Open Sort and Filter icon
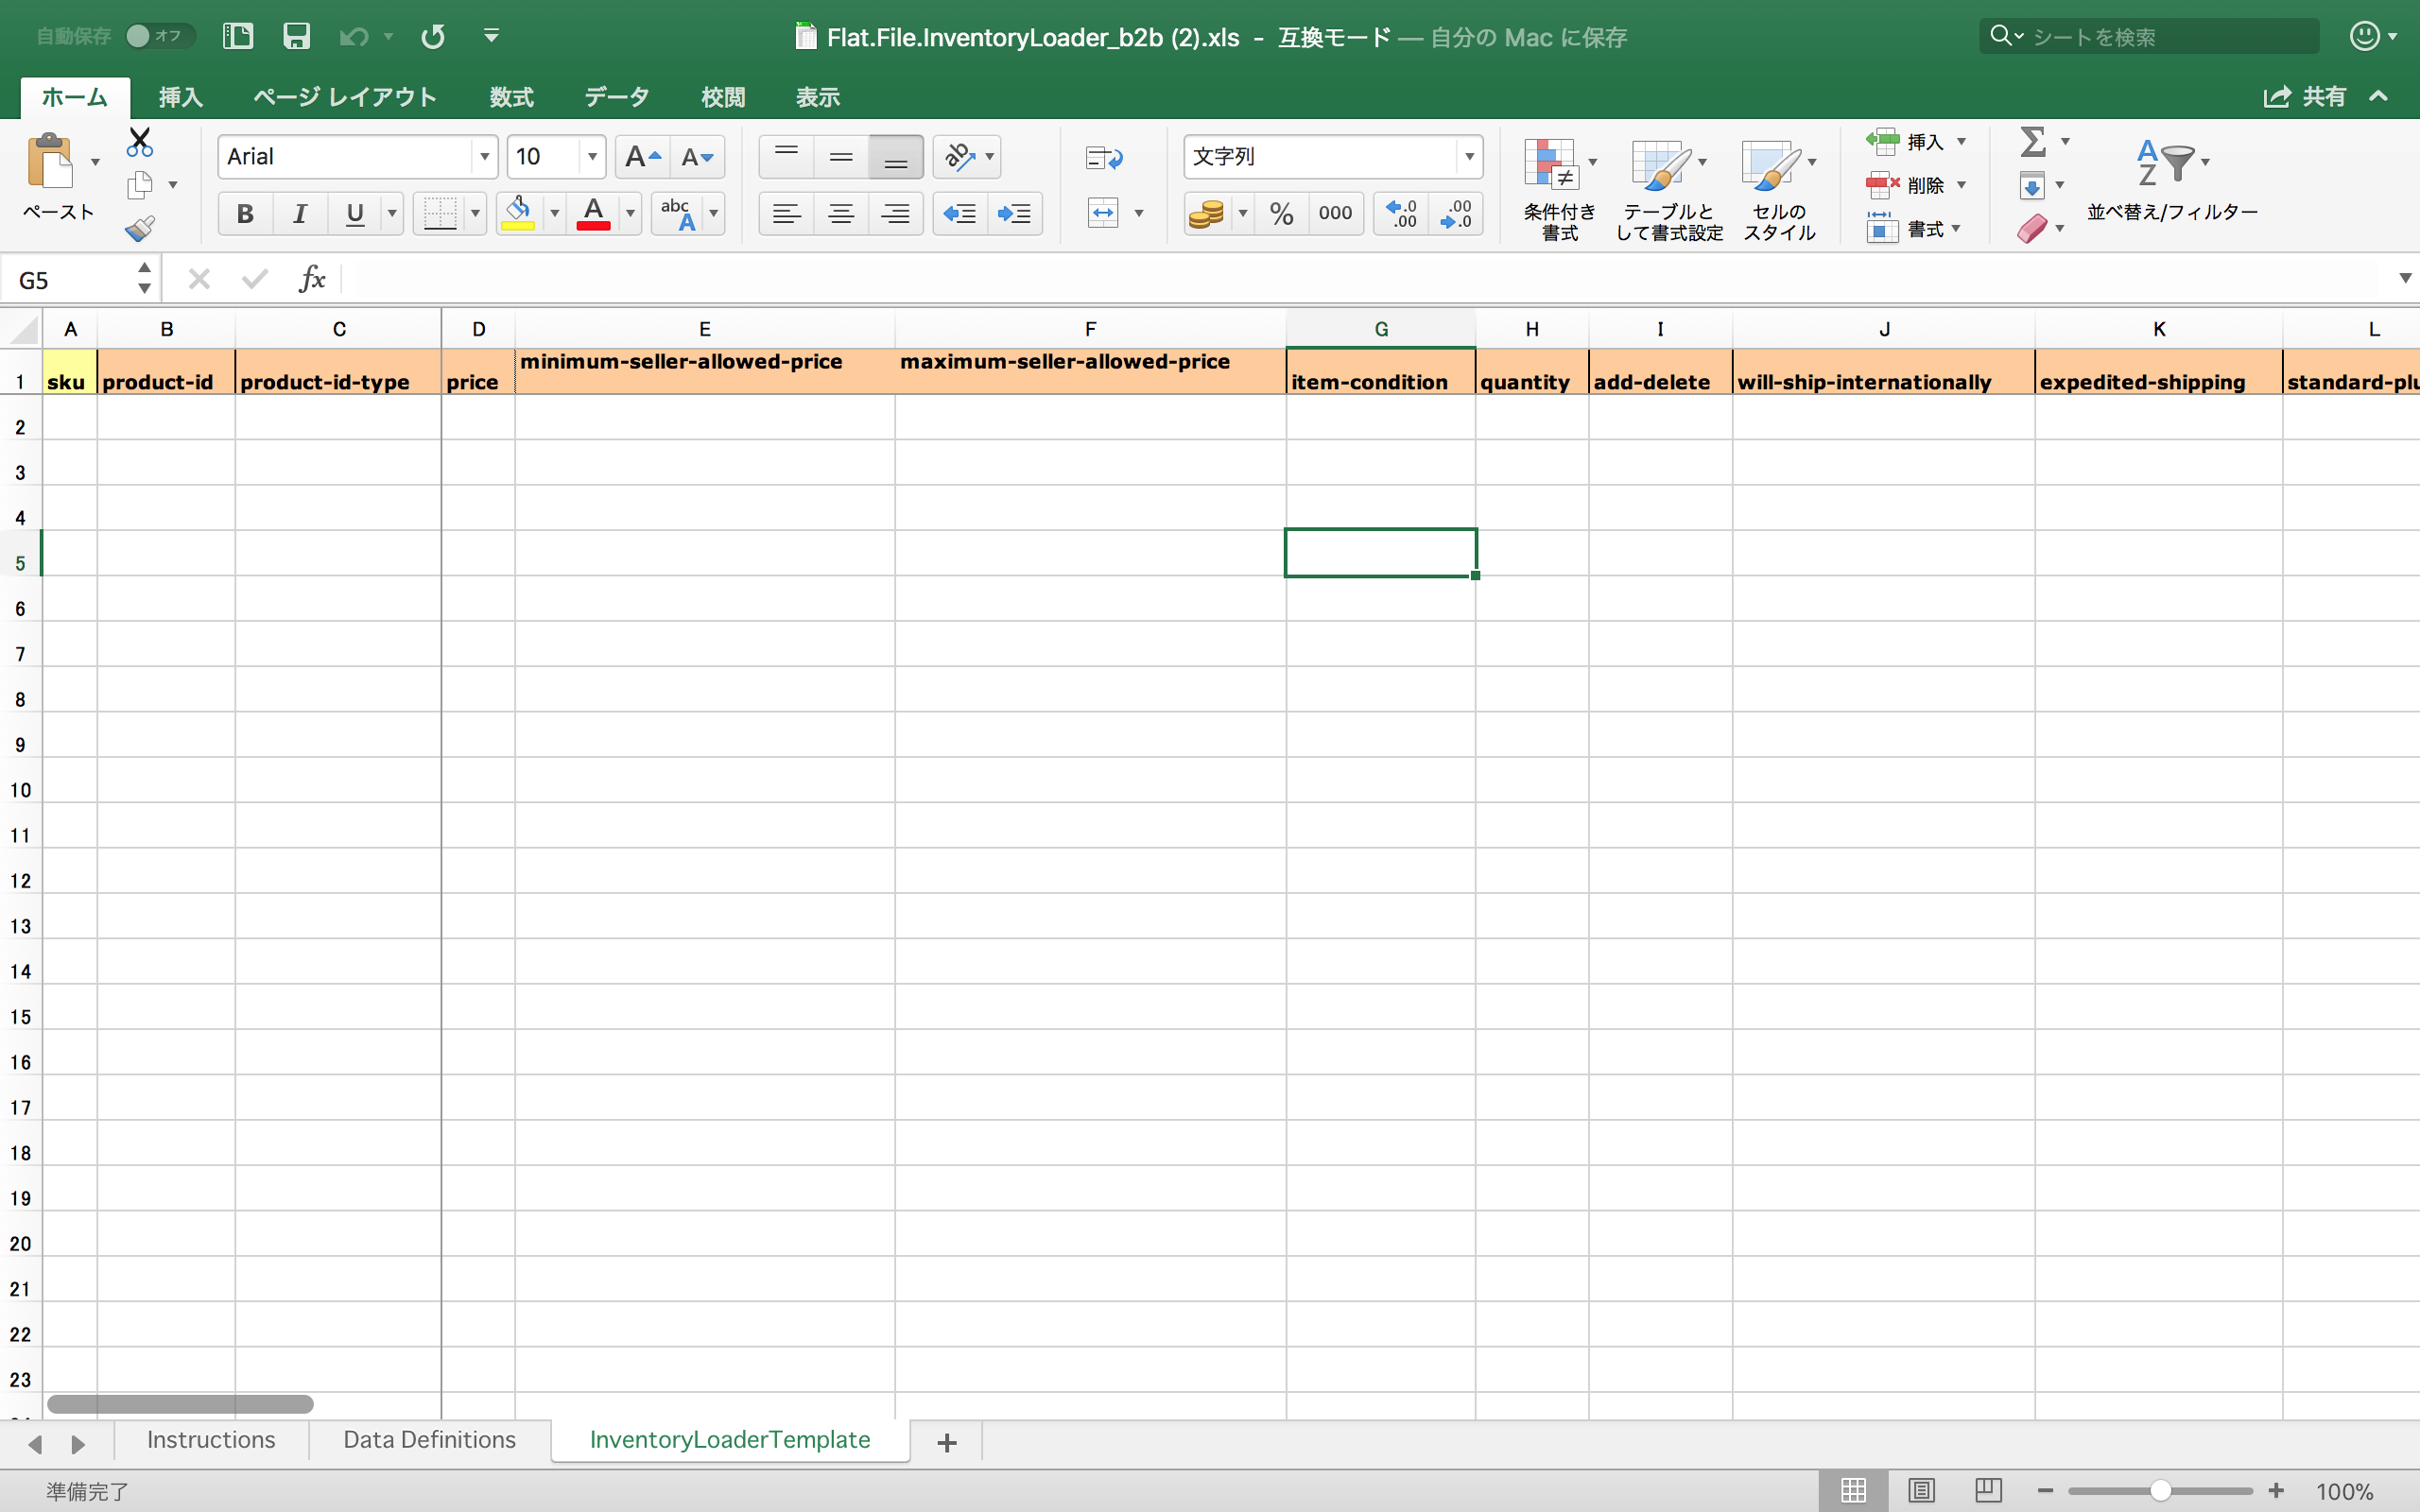This screenshot has height=1512, width=2420. pos(2164,163)
